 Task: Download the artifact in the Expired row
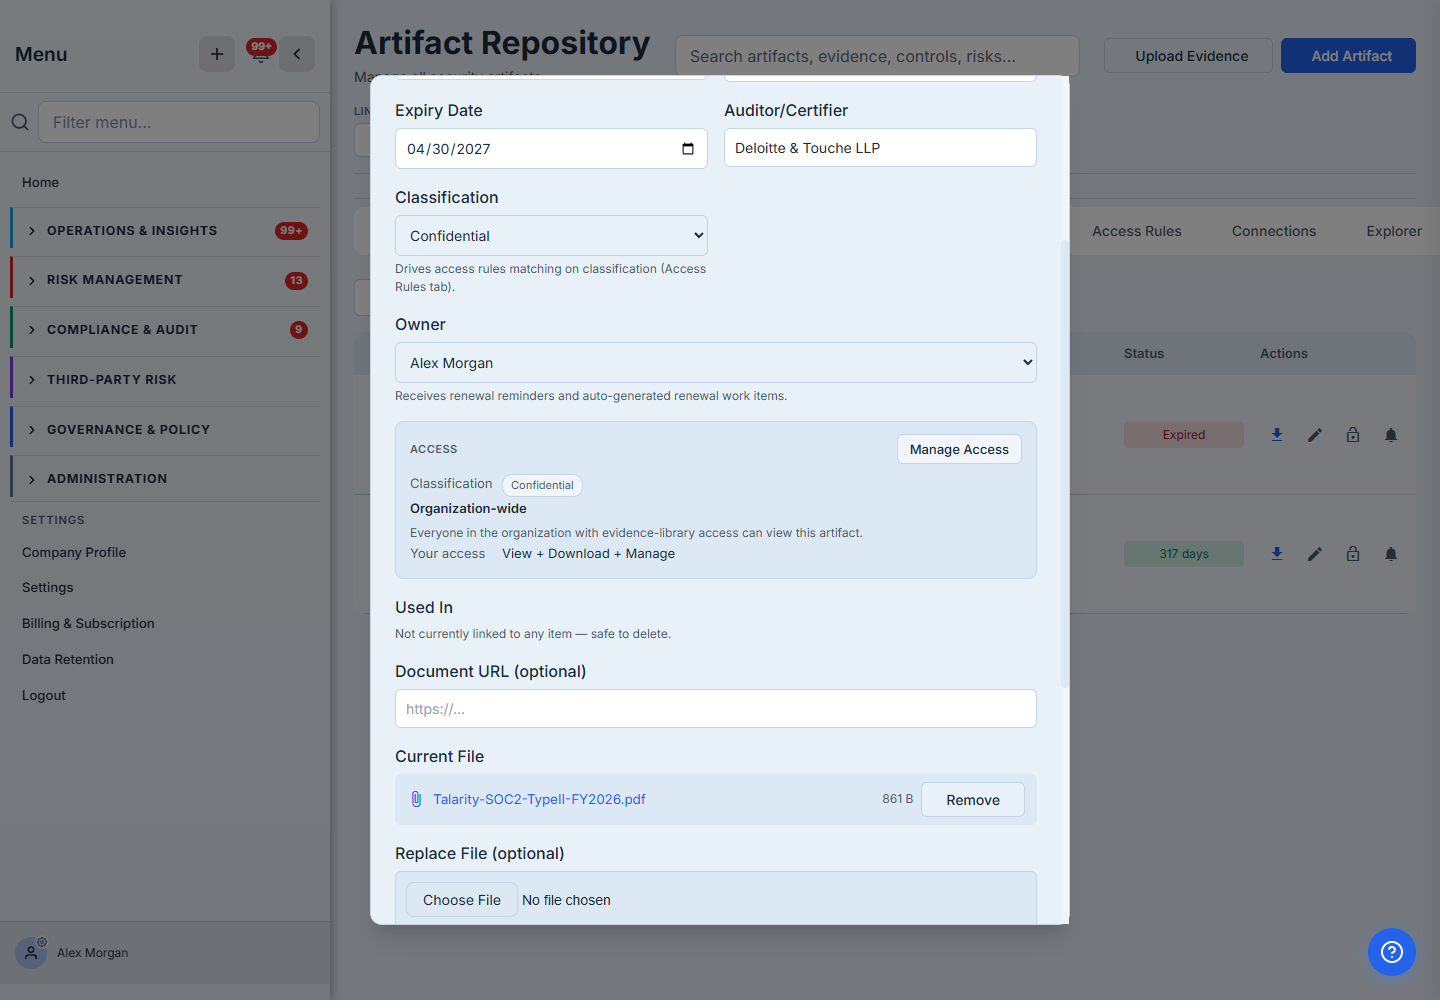[x=1277, y=435]
